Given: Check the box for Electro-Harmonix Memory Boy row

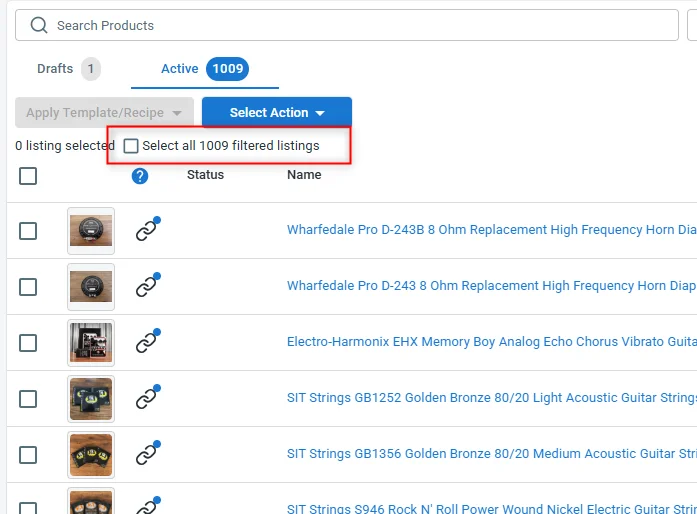Looking at the screenshot, I should pos(28,343).
